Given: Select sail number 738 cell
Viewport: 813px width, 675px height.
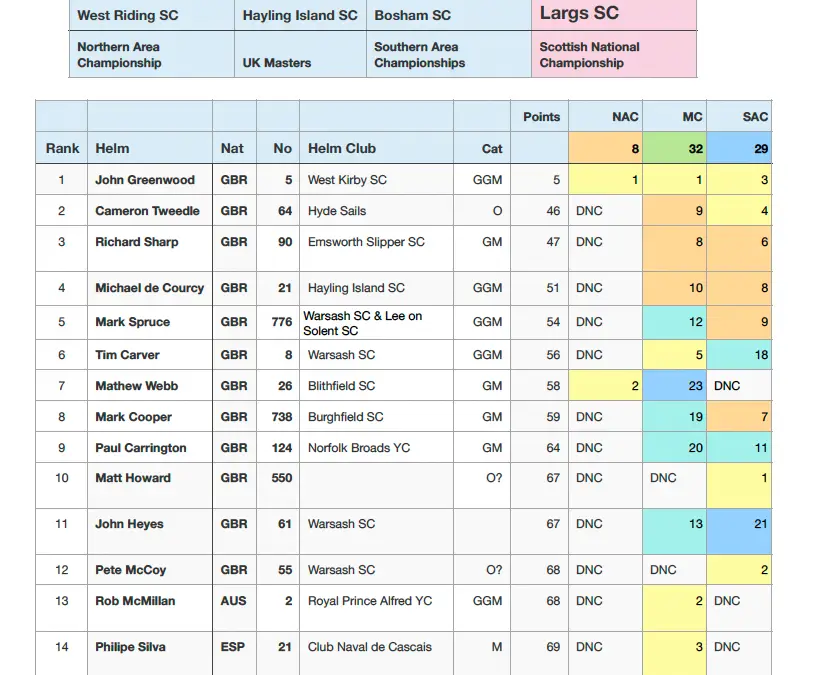Looking at the screenshot, I should [x=278, y=416].
